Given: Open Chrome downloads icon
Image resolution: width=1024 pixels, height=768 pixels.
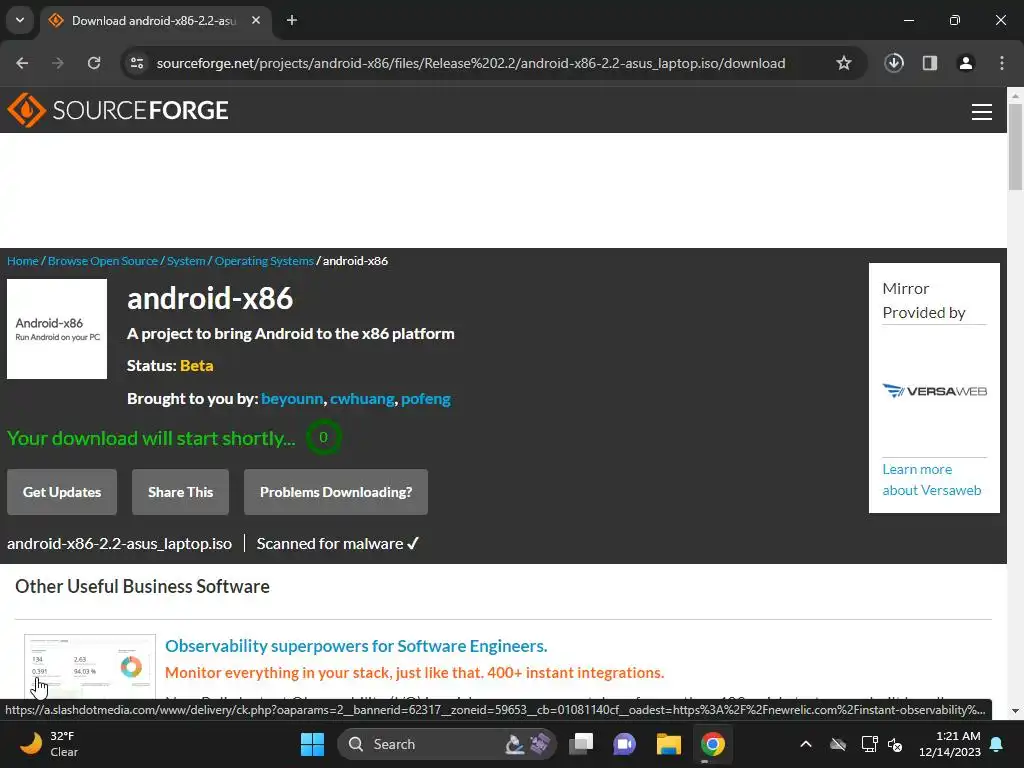Looking at the screenshot, I should [894, 63].
